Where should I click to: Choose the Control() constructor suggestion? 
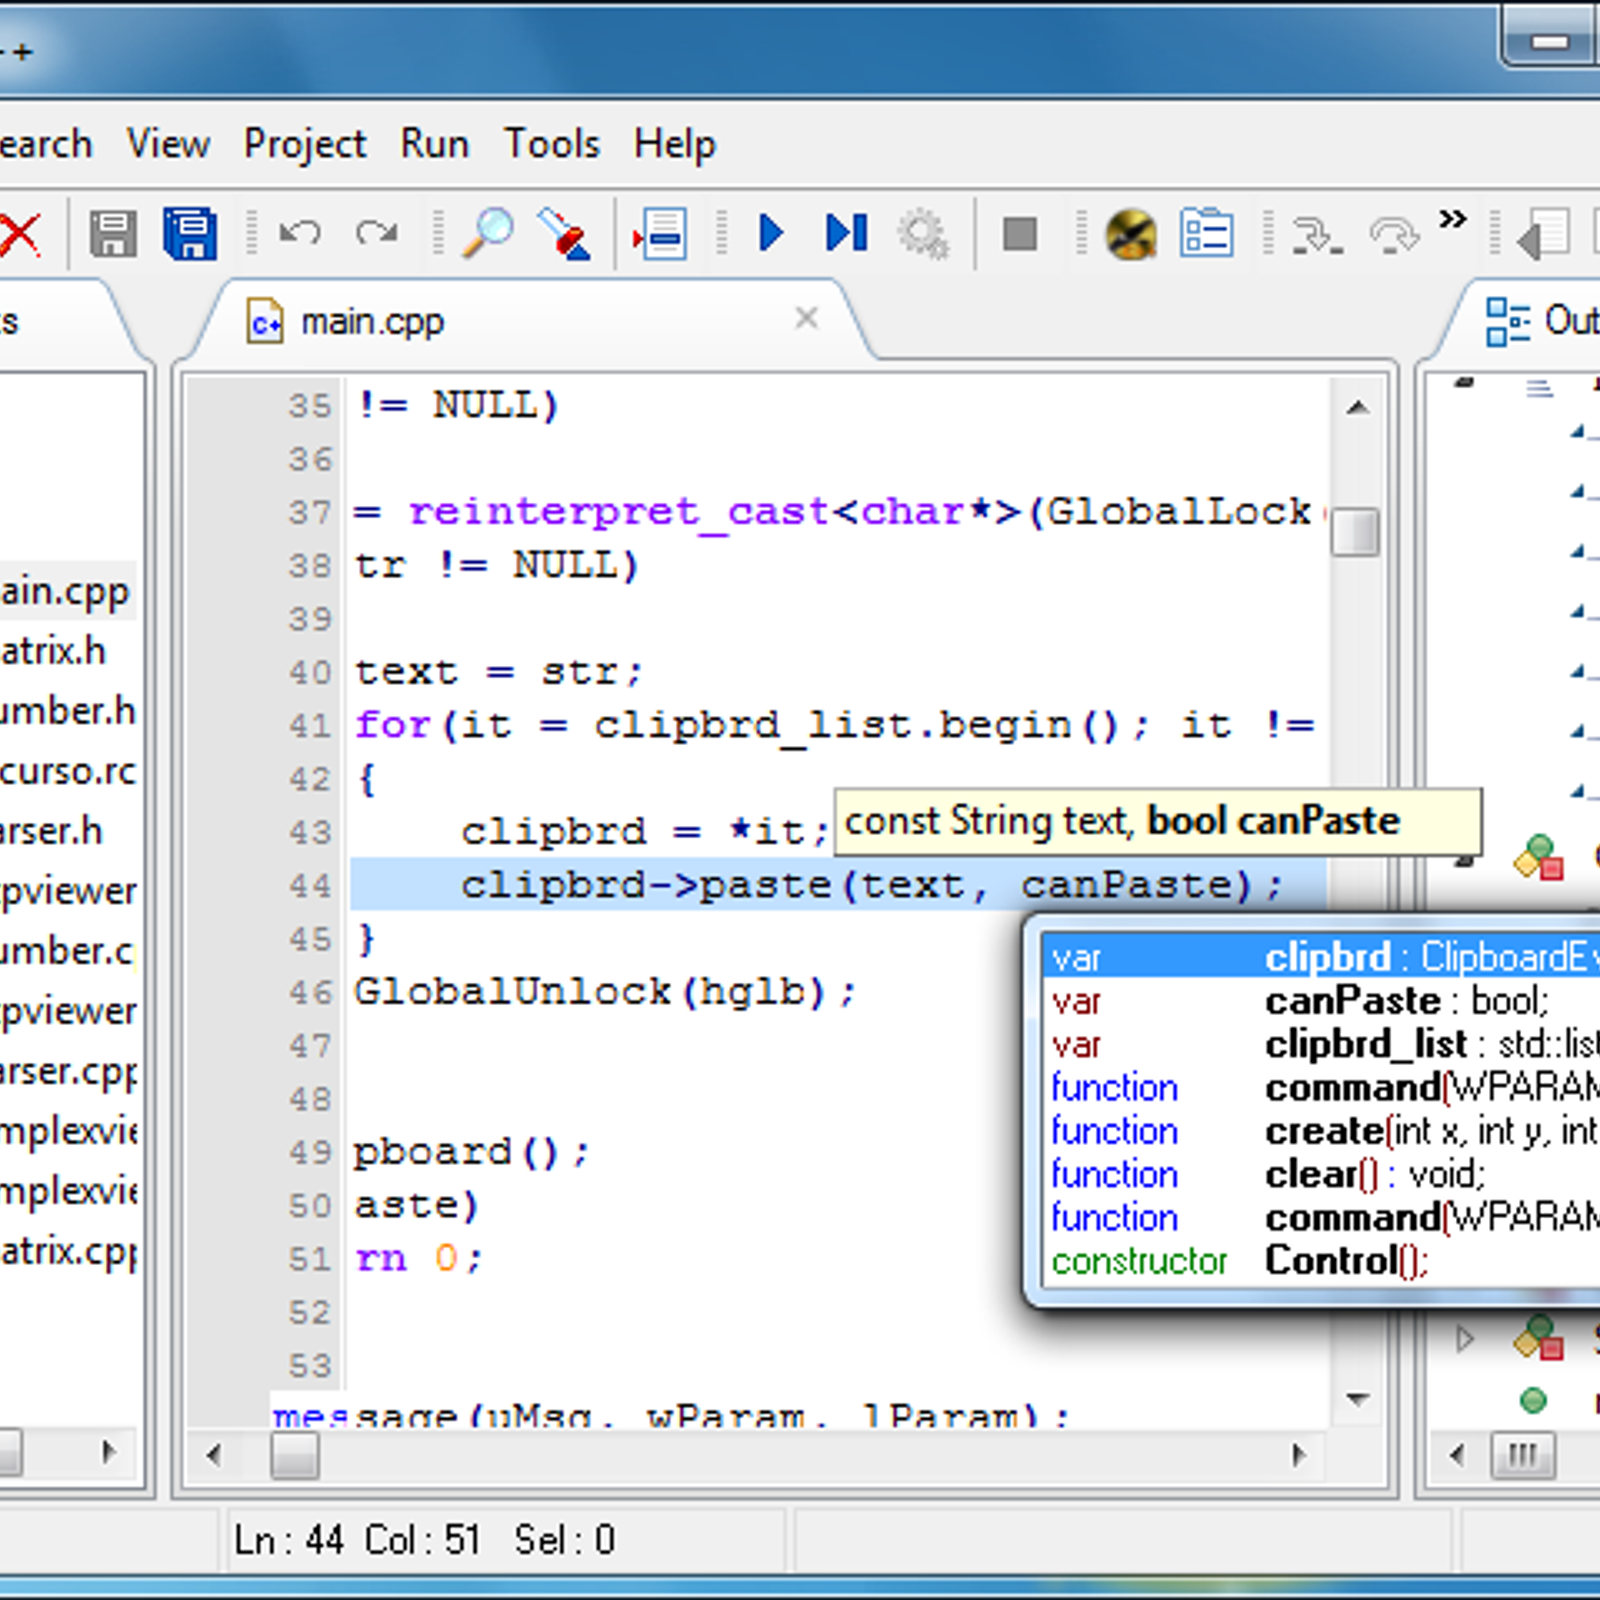1320,1260
